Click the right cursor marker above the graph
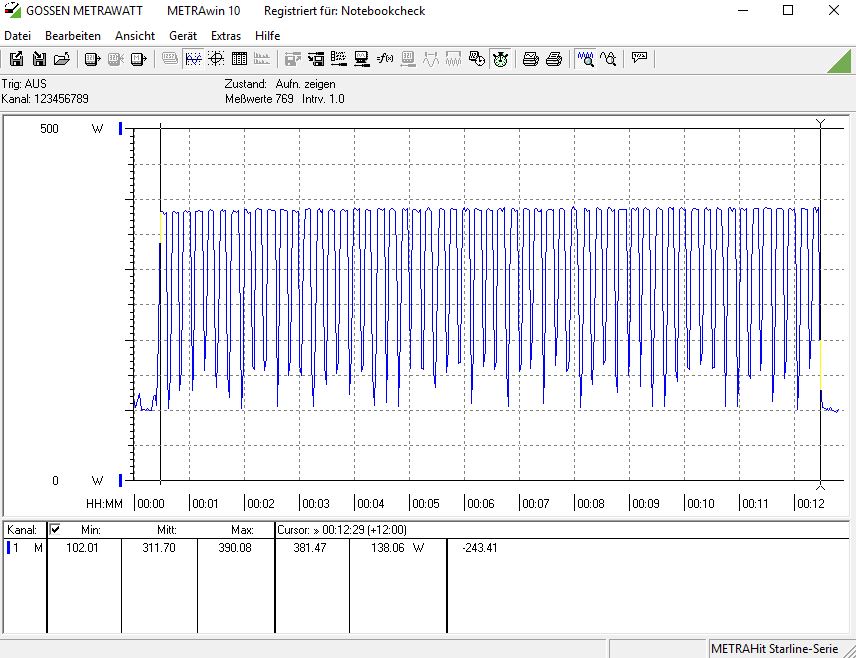Image resolution: width=856 pixels, height=658 pixels. (x=820, y=123)
